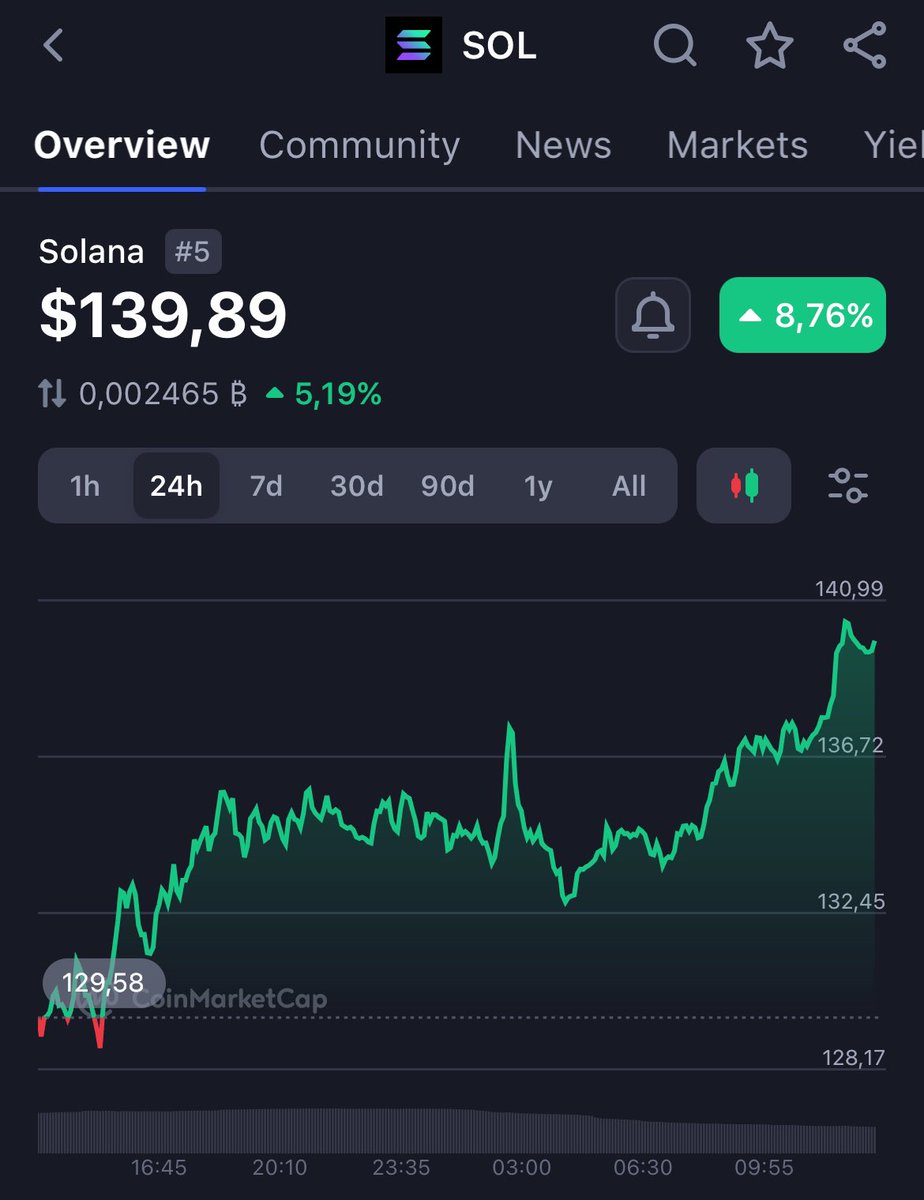Select the 1h time range
The height and width of the screenshot is (1200, 924).
(x=85, y=486)
